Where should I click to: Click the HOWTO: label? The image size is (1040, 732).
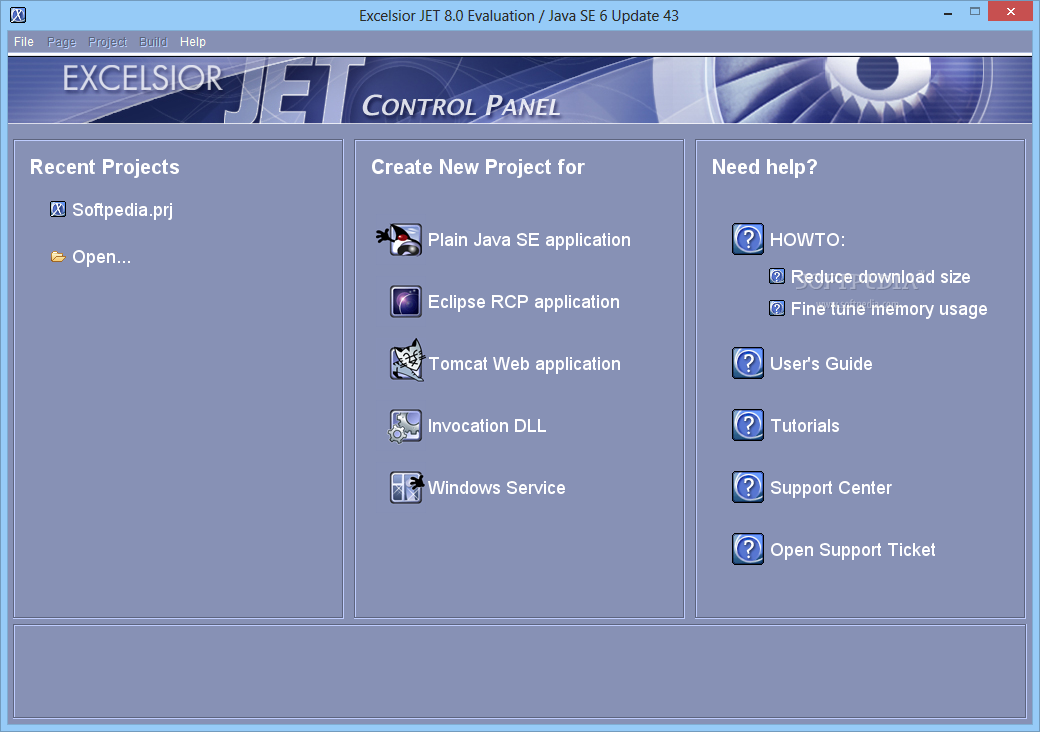[x=807, y=240]
